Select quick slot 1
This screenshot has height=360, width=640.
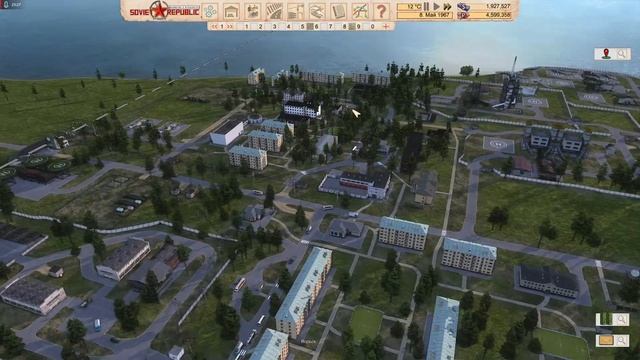[247, 27]
